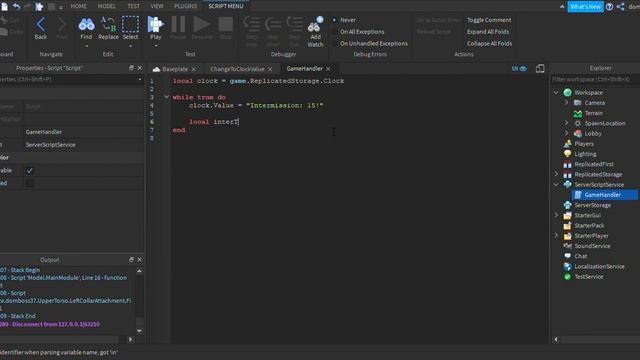Open the MODEL ribbon tab
This screenshot has width=640, height=360.
point(107,6)
